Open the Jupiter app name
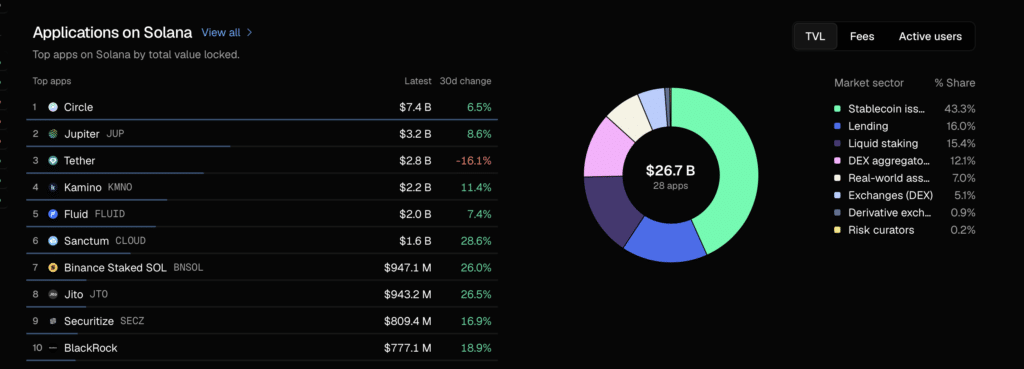 pos(82,134)
